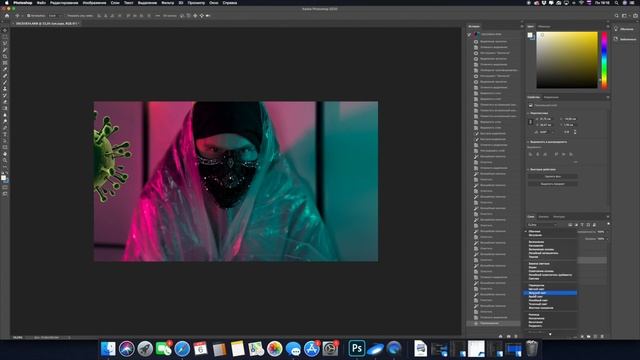The height and width of the screenshot is (360, 640).
Task: Select the Eraser tool
Action: (x=5, y=102)
